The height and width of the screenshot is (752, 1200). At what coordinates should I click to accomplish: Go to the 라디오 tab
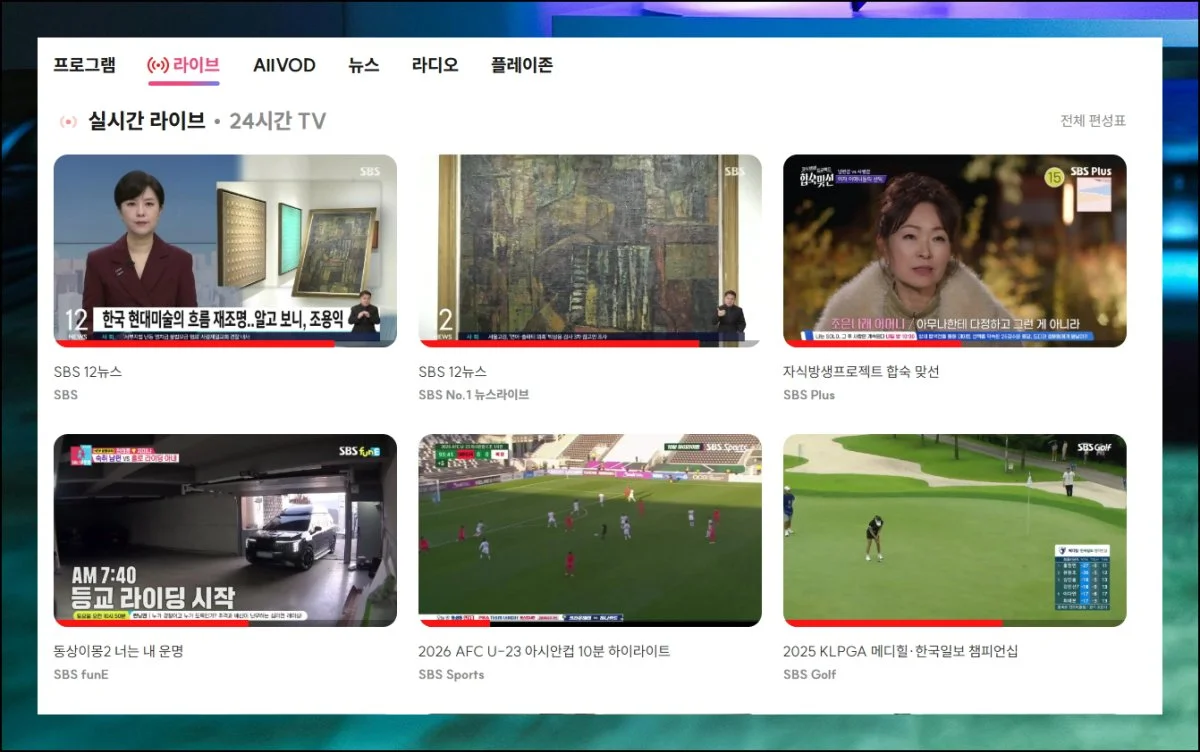tap(435, 66)
